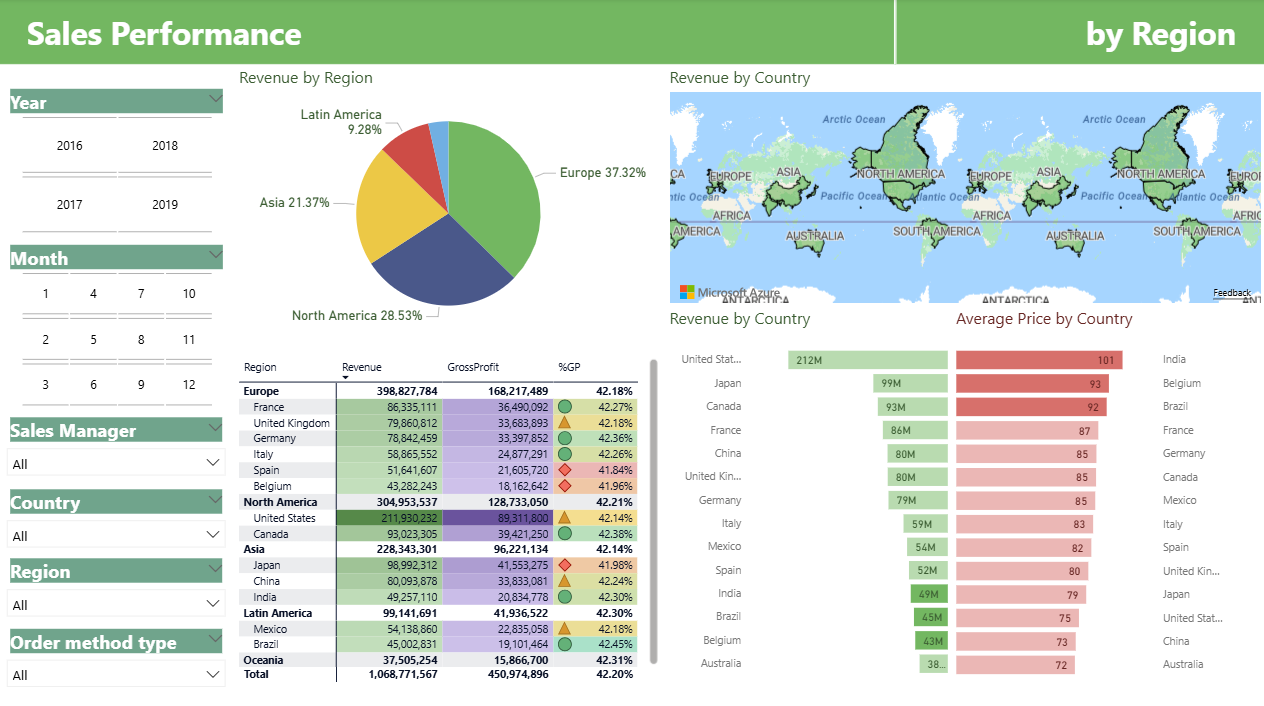This screenshot has height=706, width=1264.
Task: Select the North America row in the table
Action: [280, 502]
